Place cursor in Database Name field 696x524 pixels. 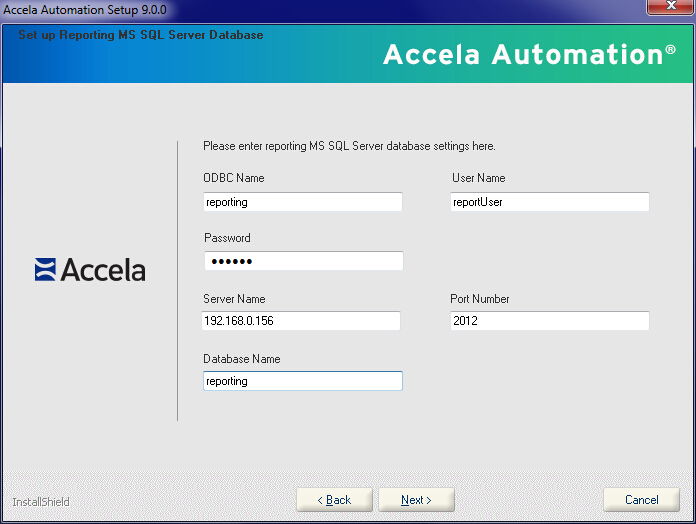(x=302, y=381)
